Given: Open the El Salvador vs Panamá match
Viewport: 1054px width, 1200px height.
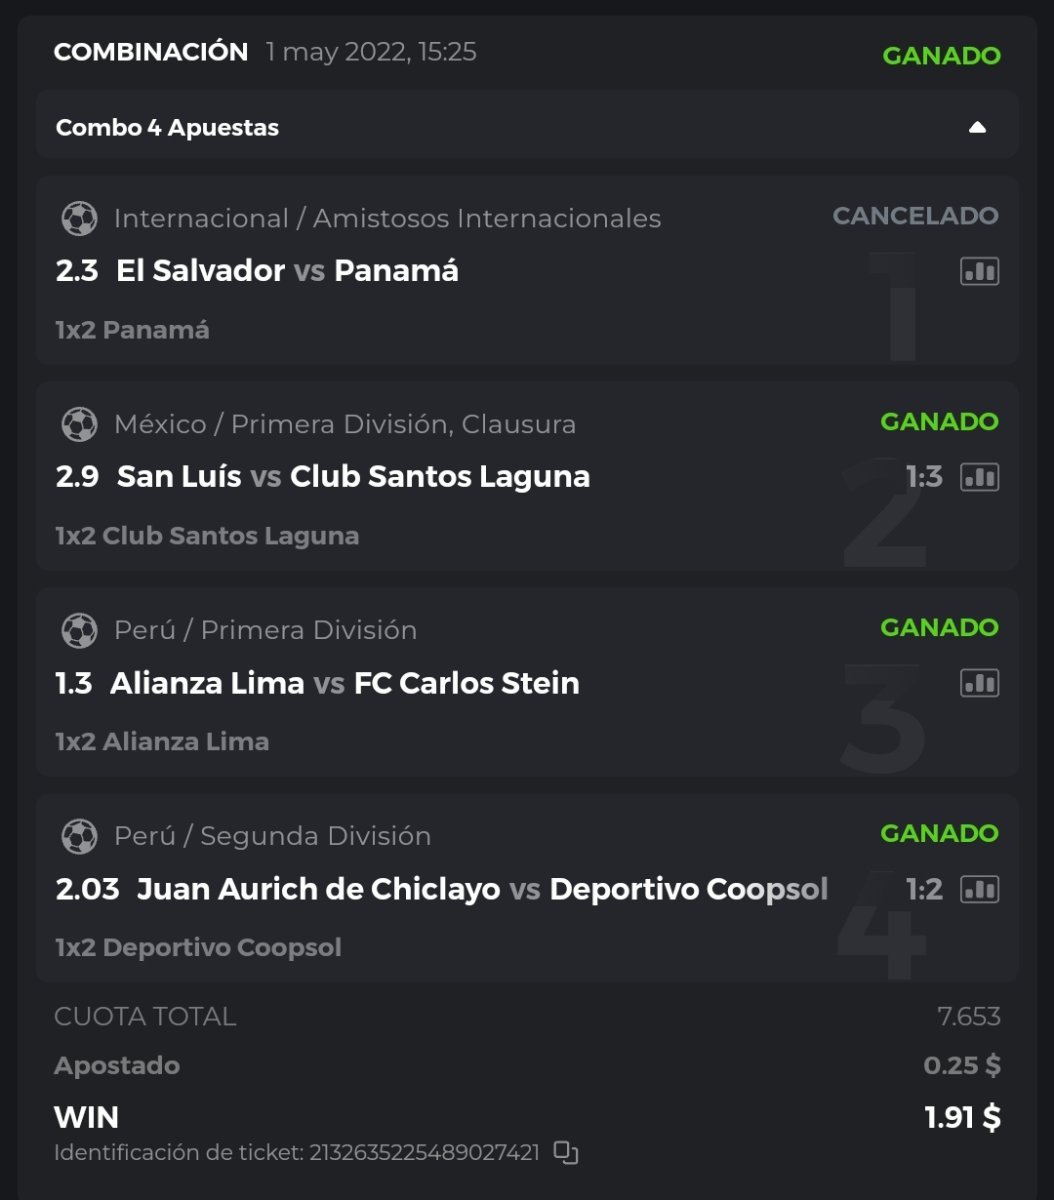Looking at the screenshot, I should click(286, 271).
